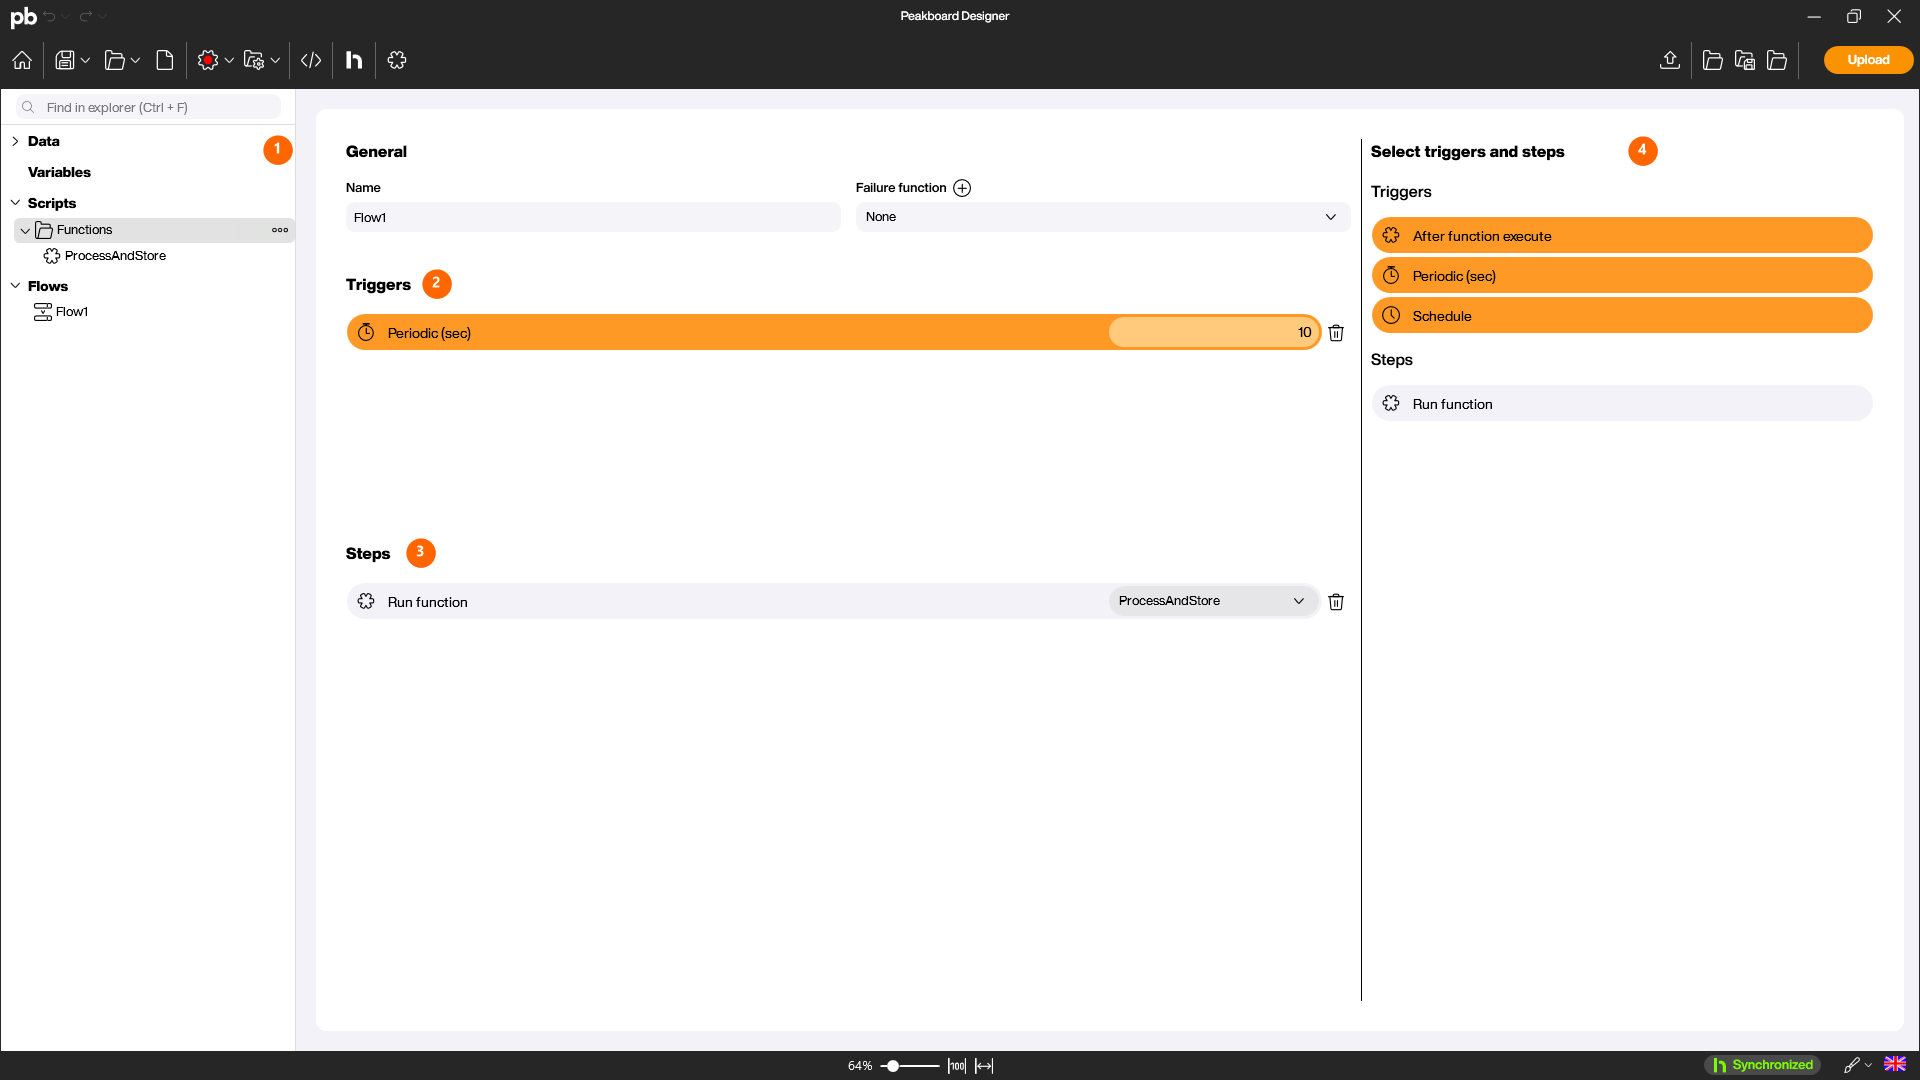This screenshot has width=1920, height=1080.
Task: Click the first open-folder icon beside the upload tray
Action: pyautogui.click(x=1712, y=60)
